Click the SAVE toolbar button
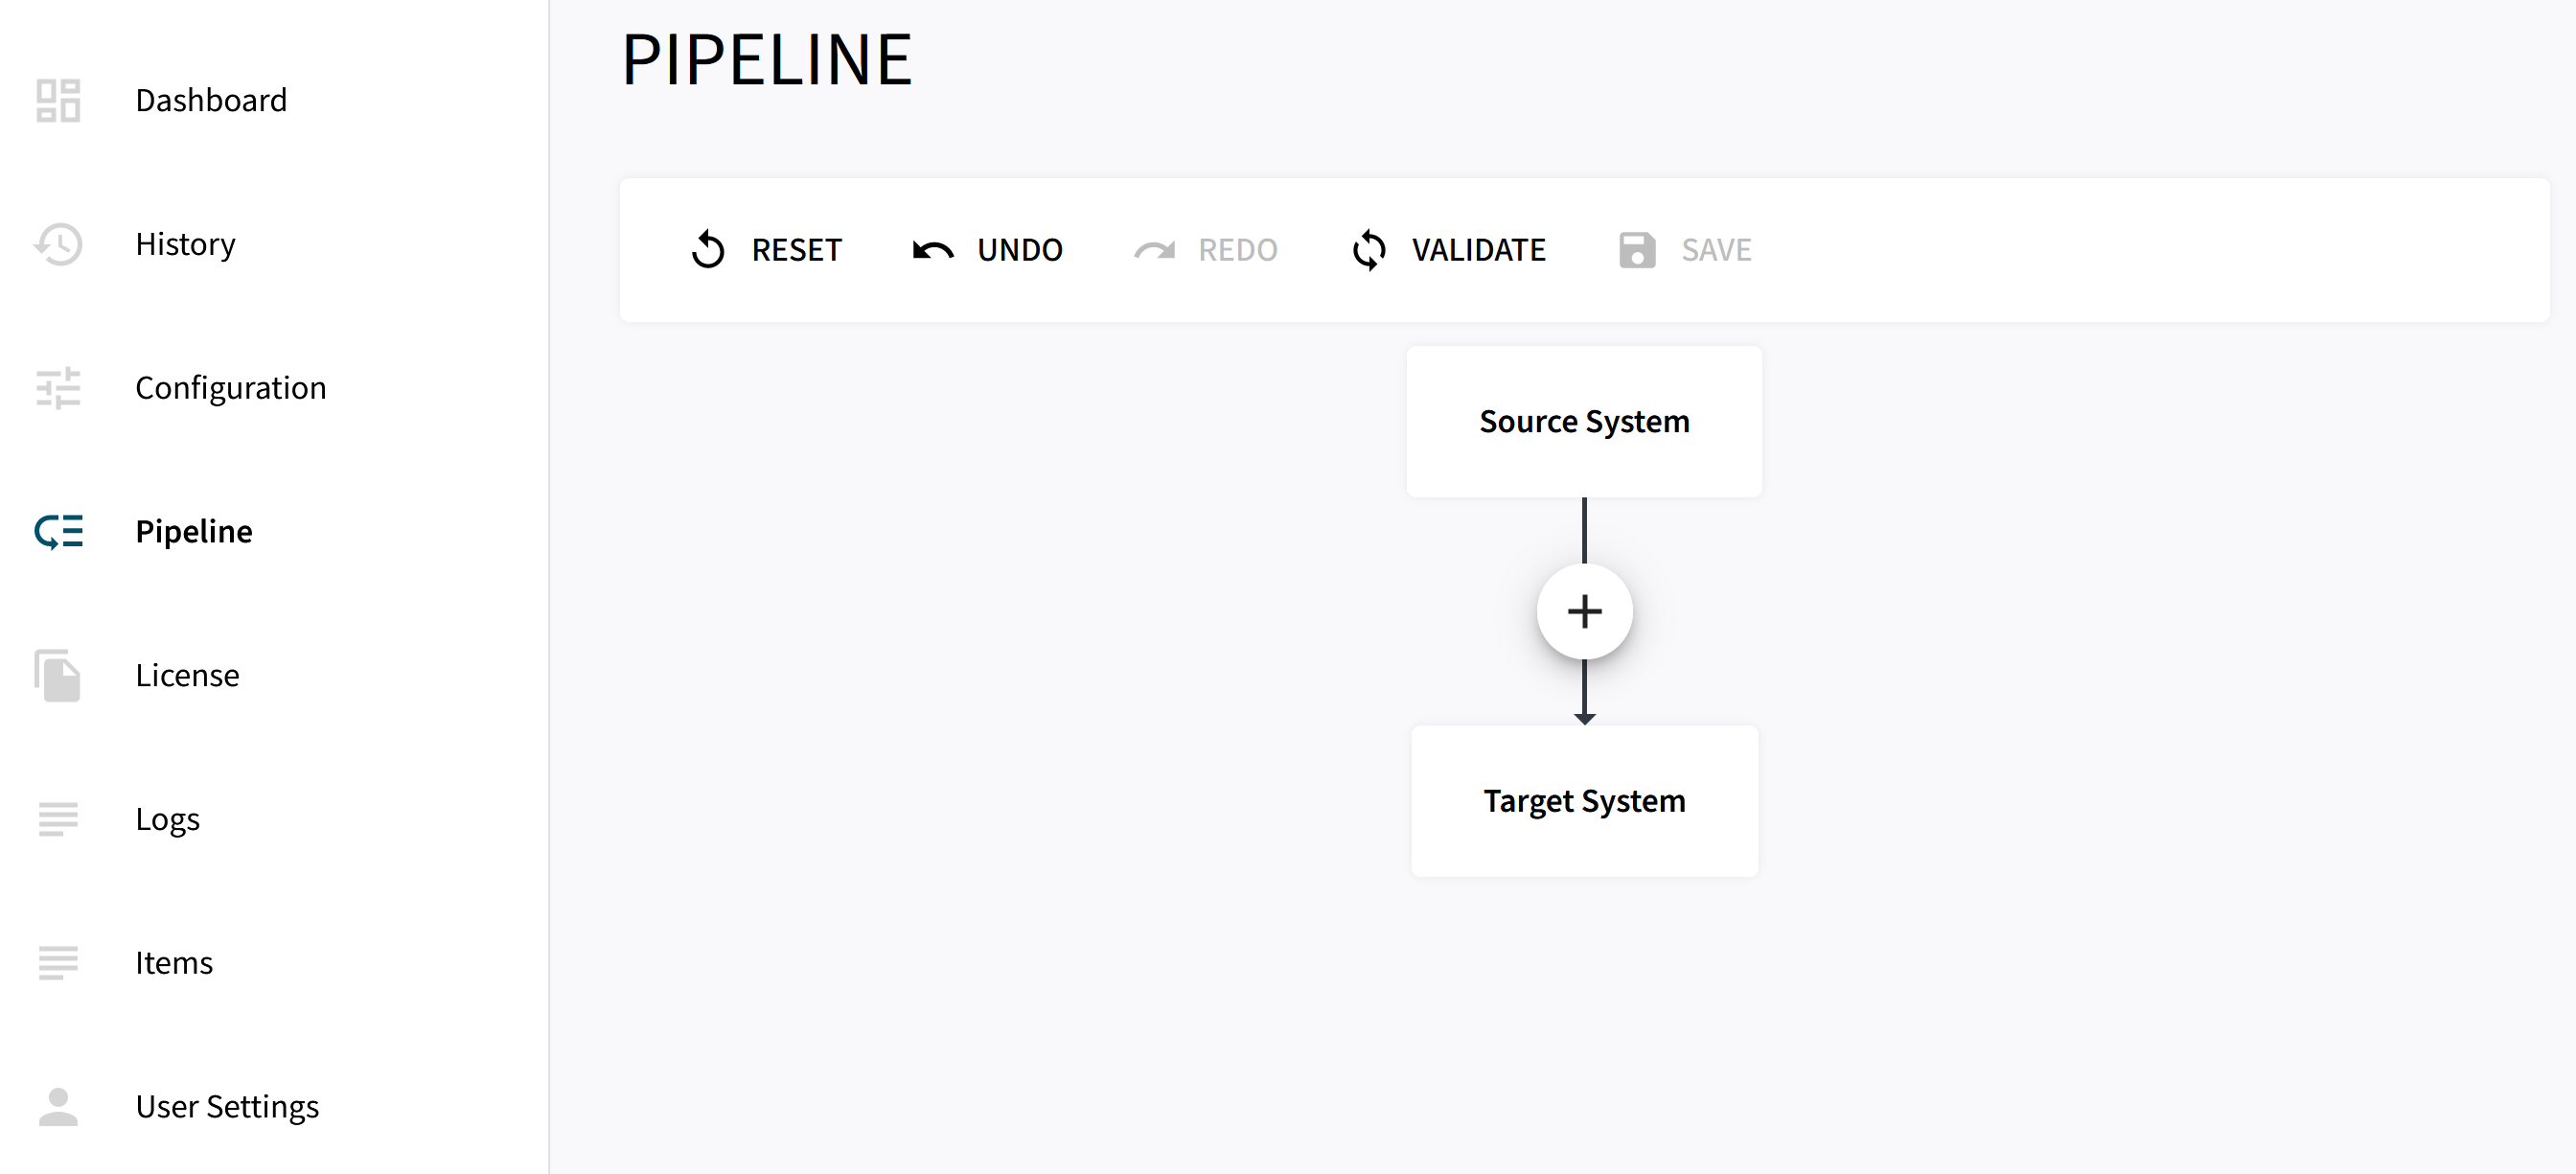Screen dimensions: 2576x1174 pyautogui.click(x=1685, y=250)
